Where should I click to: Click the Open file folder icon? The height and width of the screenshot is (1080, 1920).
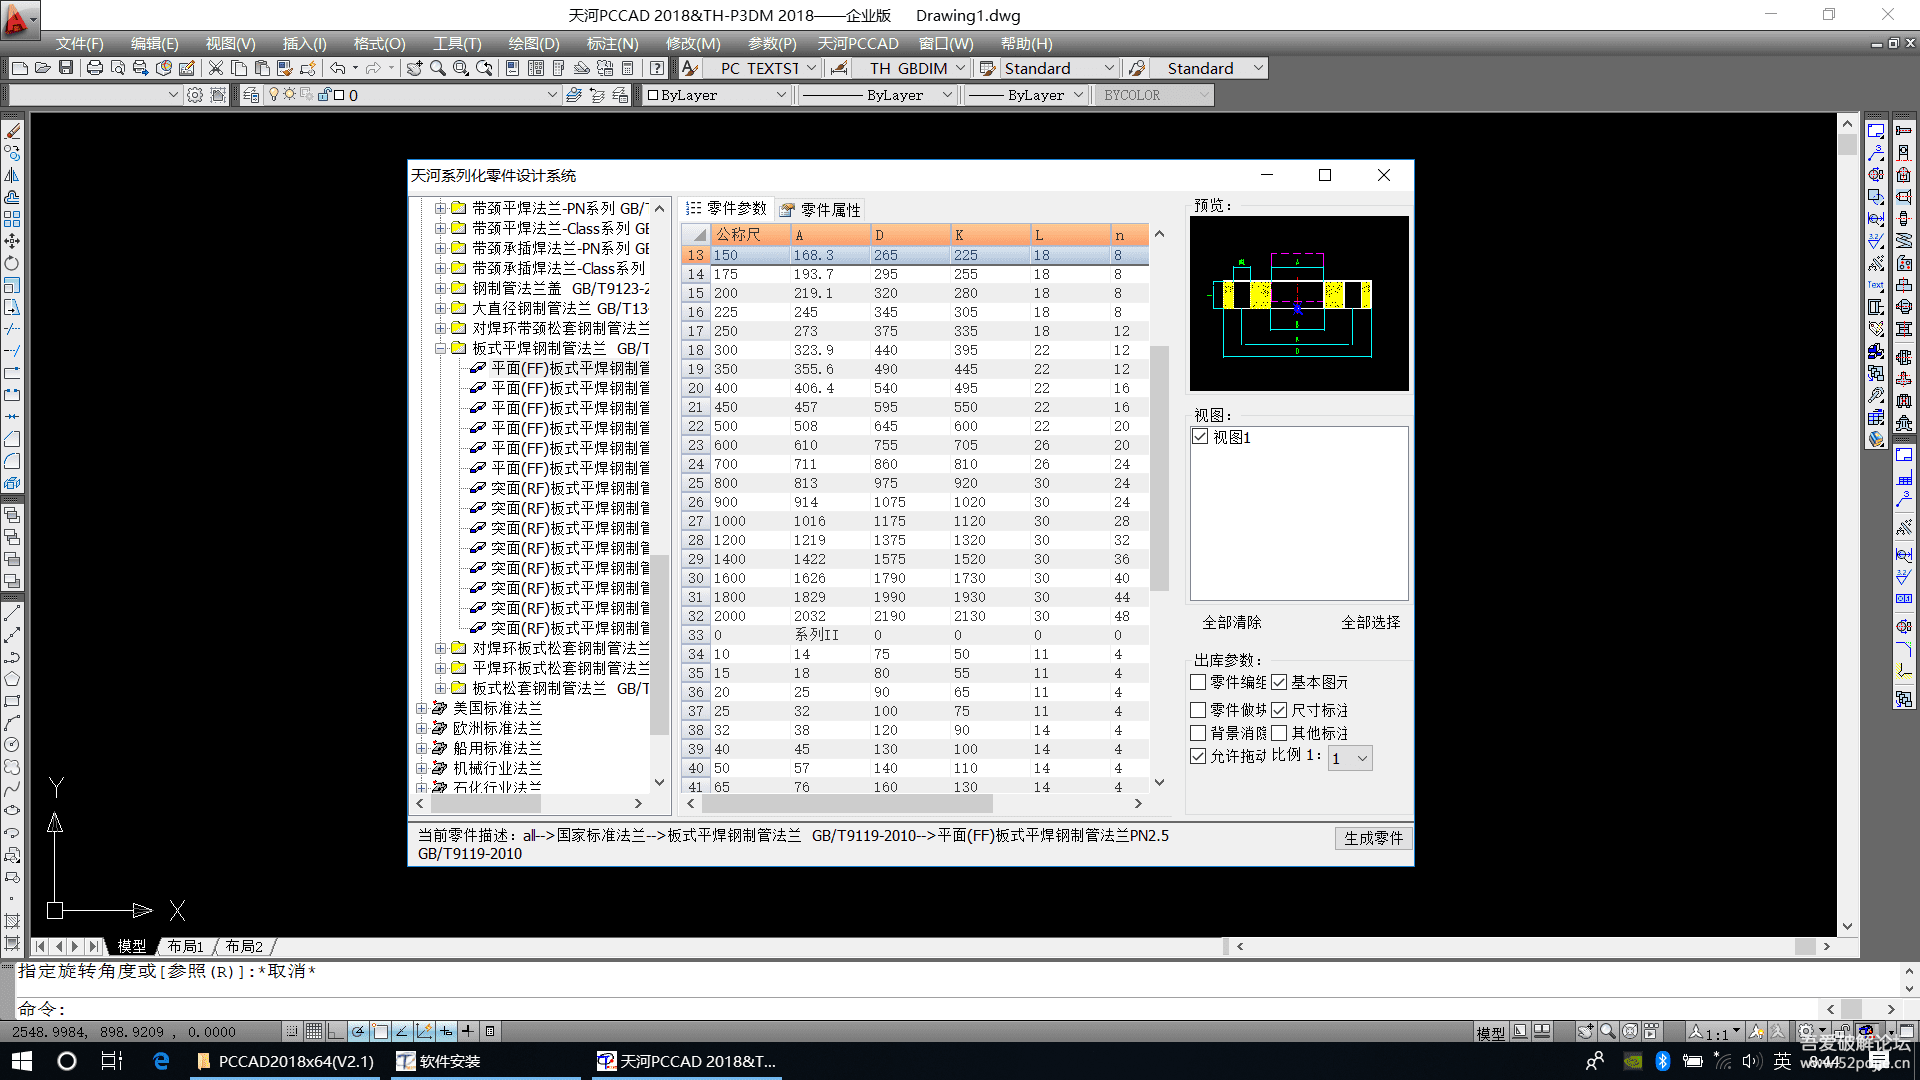(43, 68)
